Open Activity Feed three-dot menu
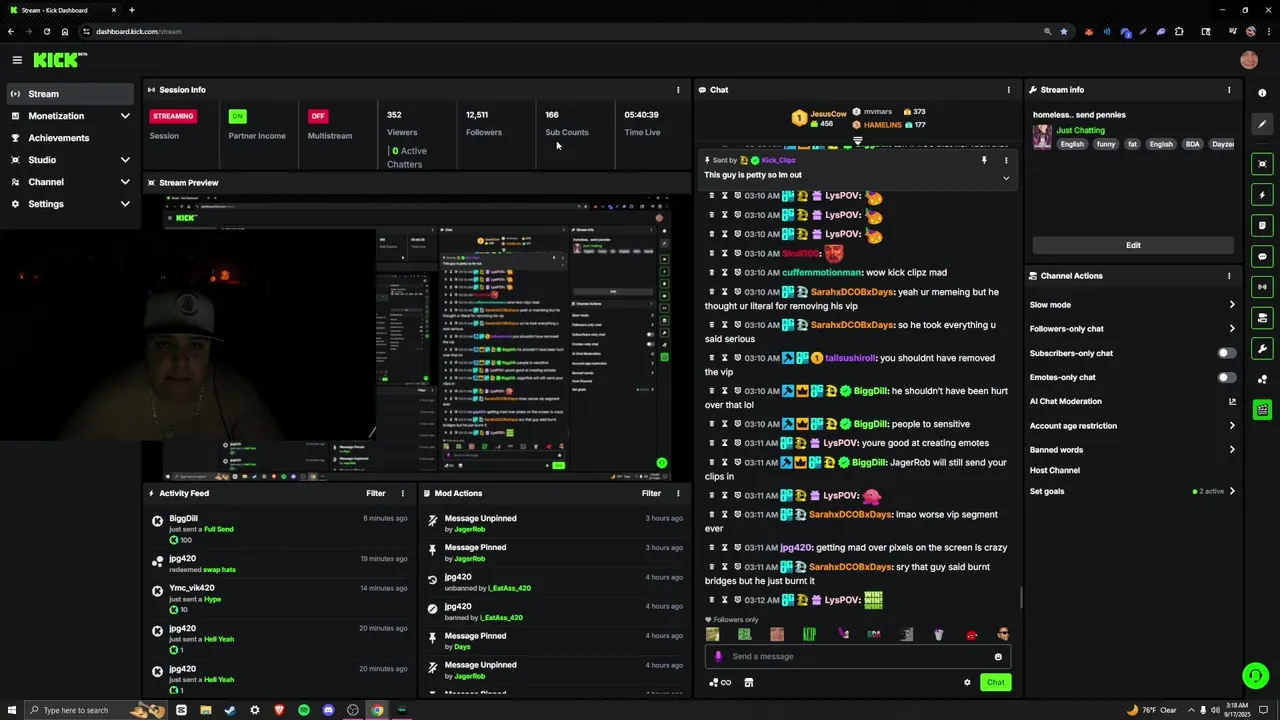This screenshot has width=1280, height=720. (403, 493)
